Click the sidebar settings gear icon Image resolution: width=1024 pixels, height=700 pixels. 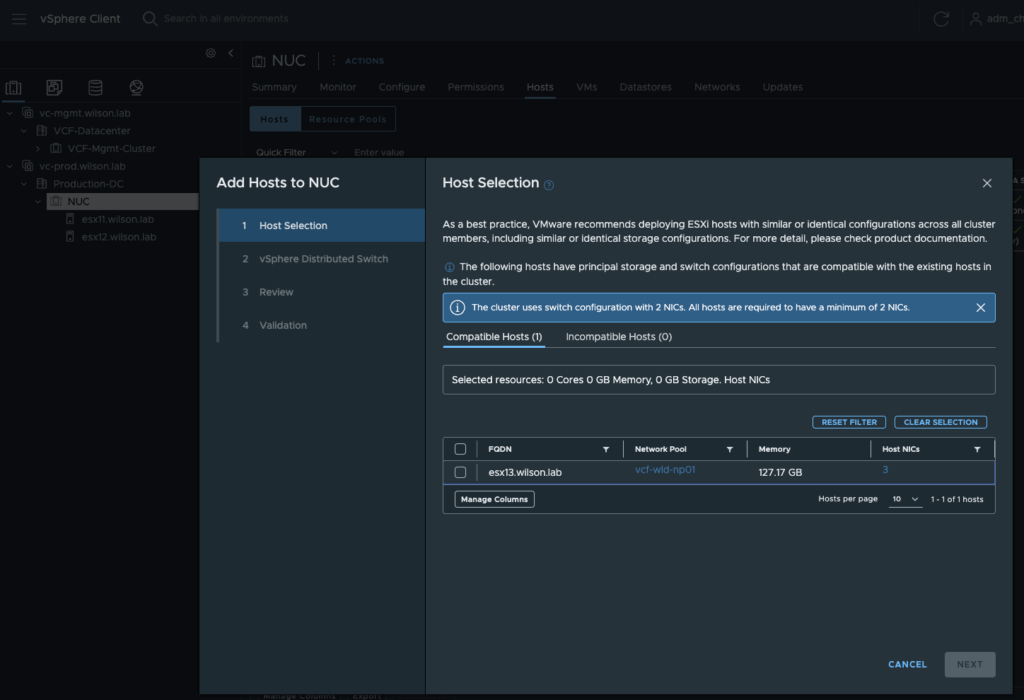pos(210,53)
